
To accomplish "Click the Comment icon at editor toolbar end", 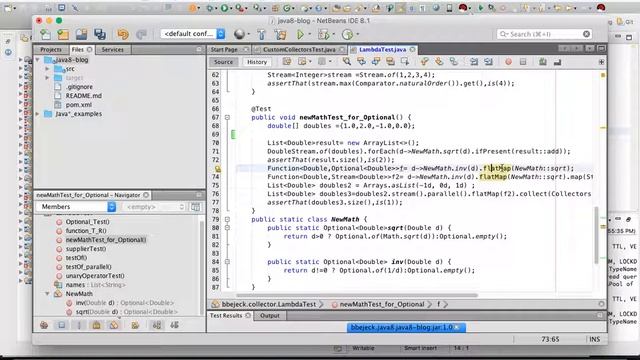I will point(542,62).
